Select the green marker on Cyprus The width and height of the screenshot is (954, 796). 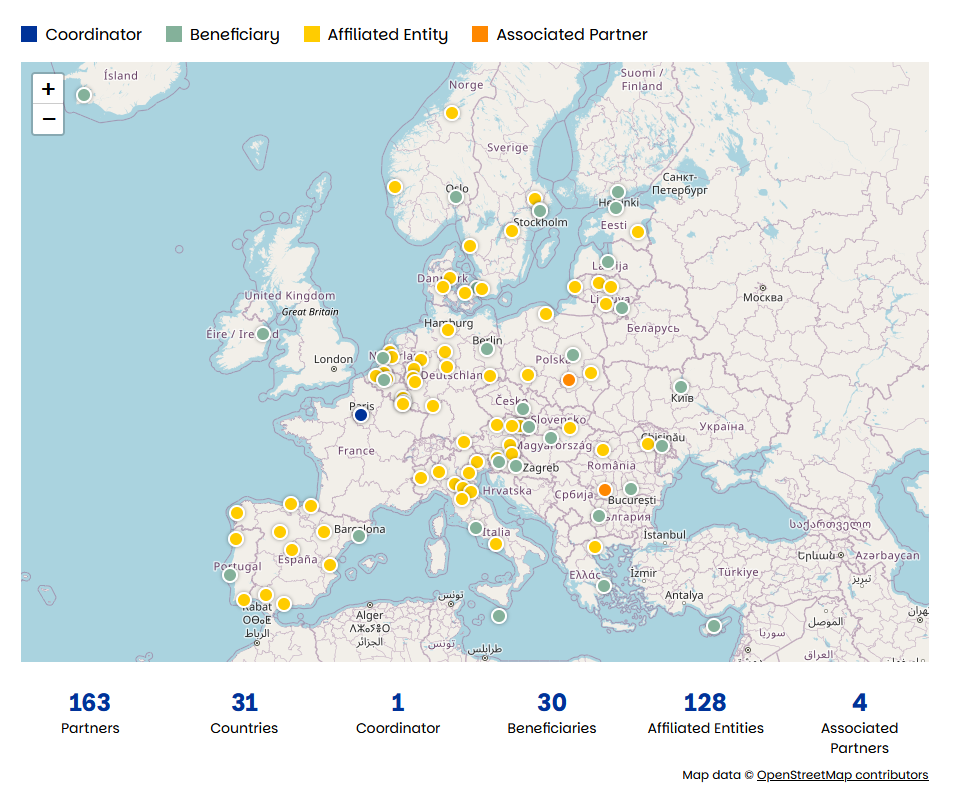click(x=714, y=624)
